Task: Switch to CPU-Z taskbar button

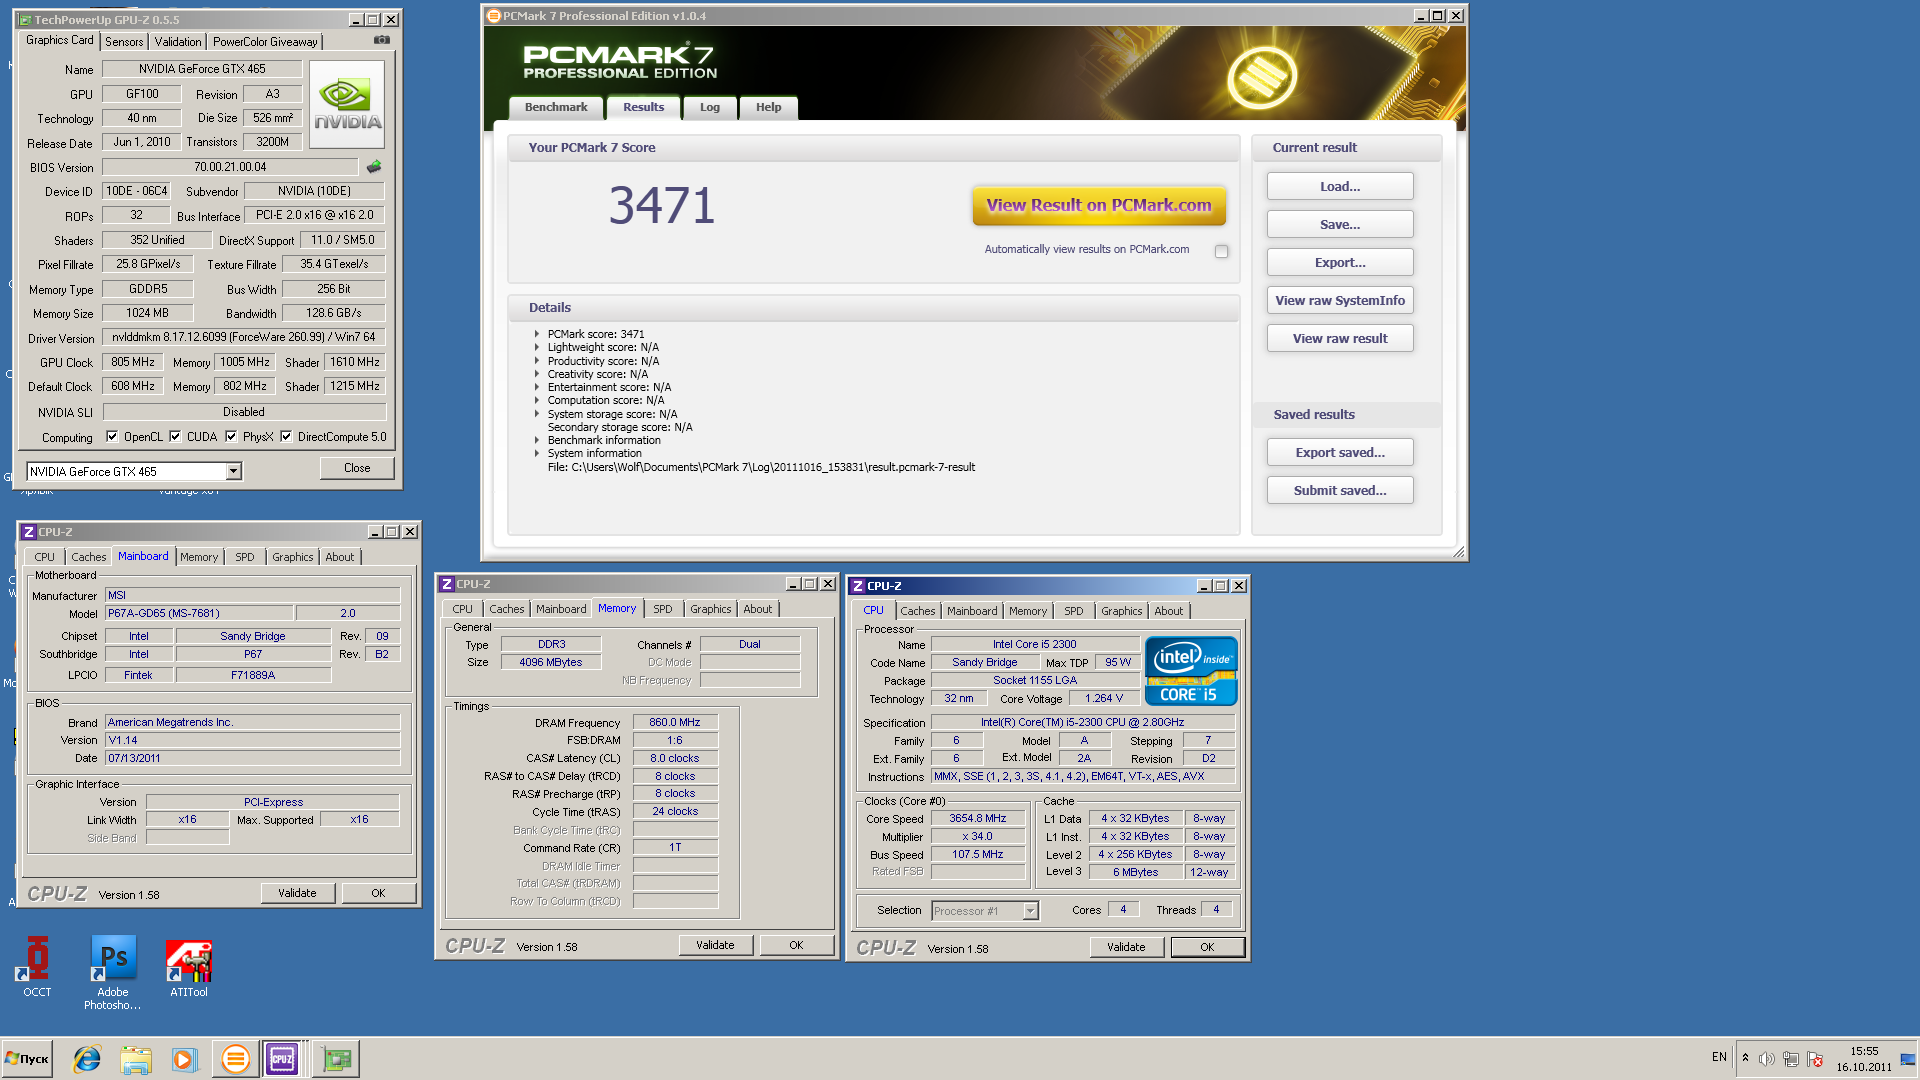Action: 283,1058
